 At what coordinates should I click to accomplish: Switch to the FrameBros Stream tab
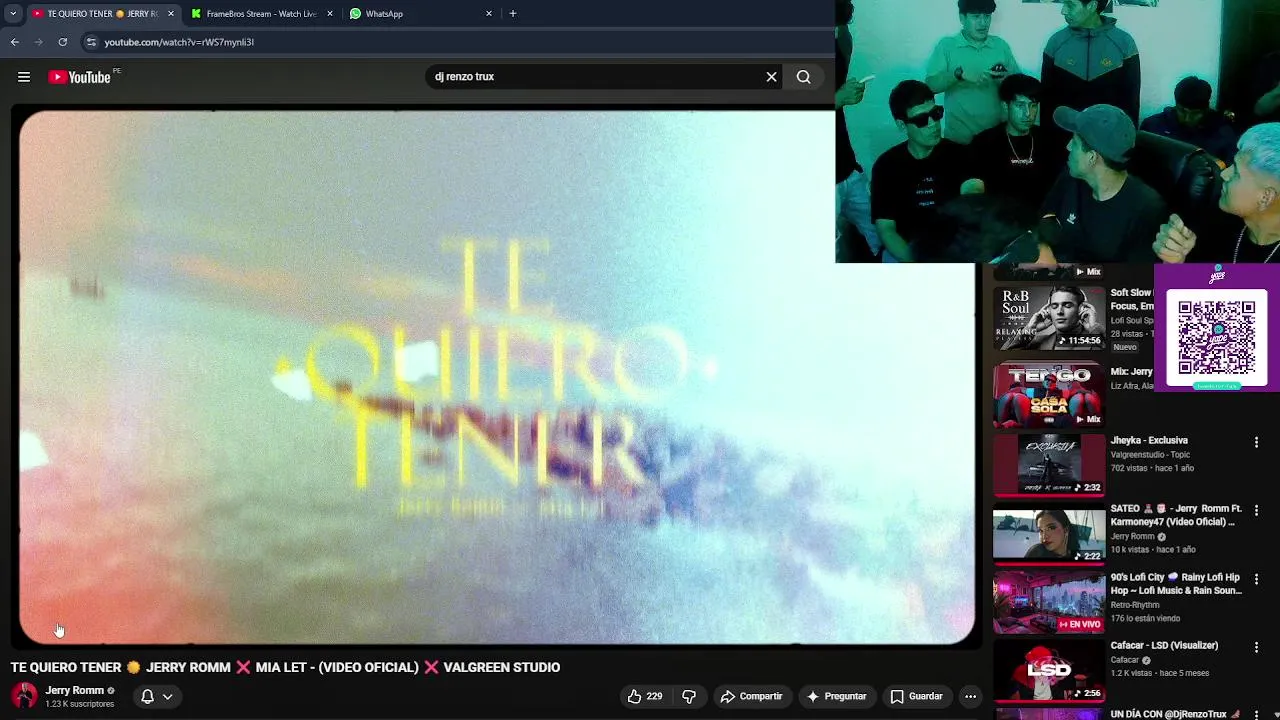261,14
